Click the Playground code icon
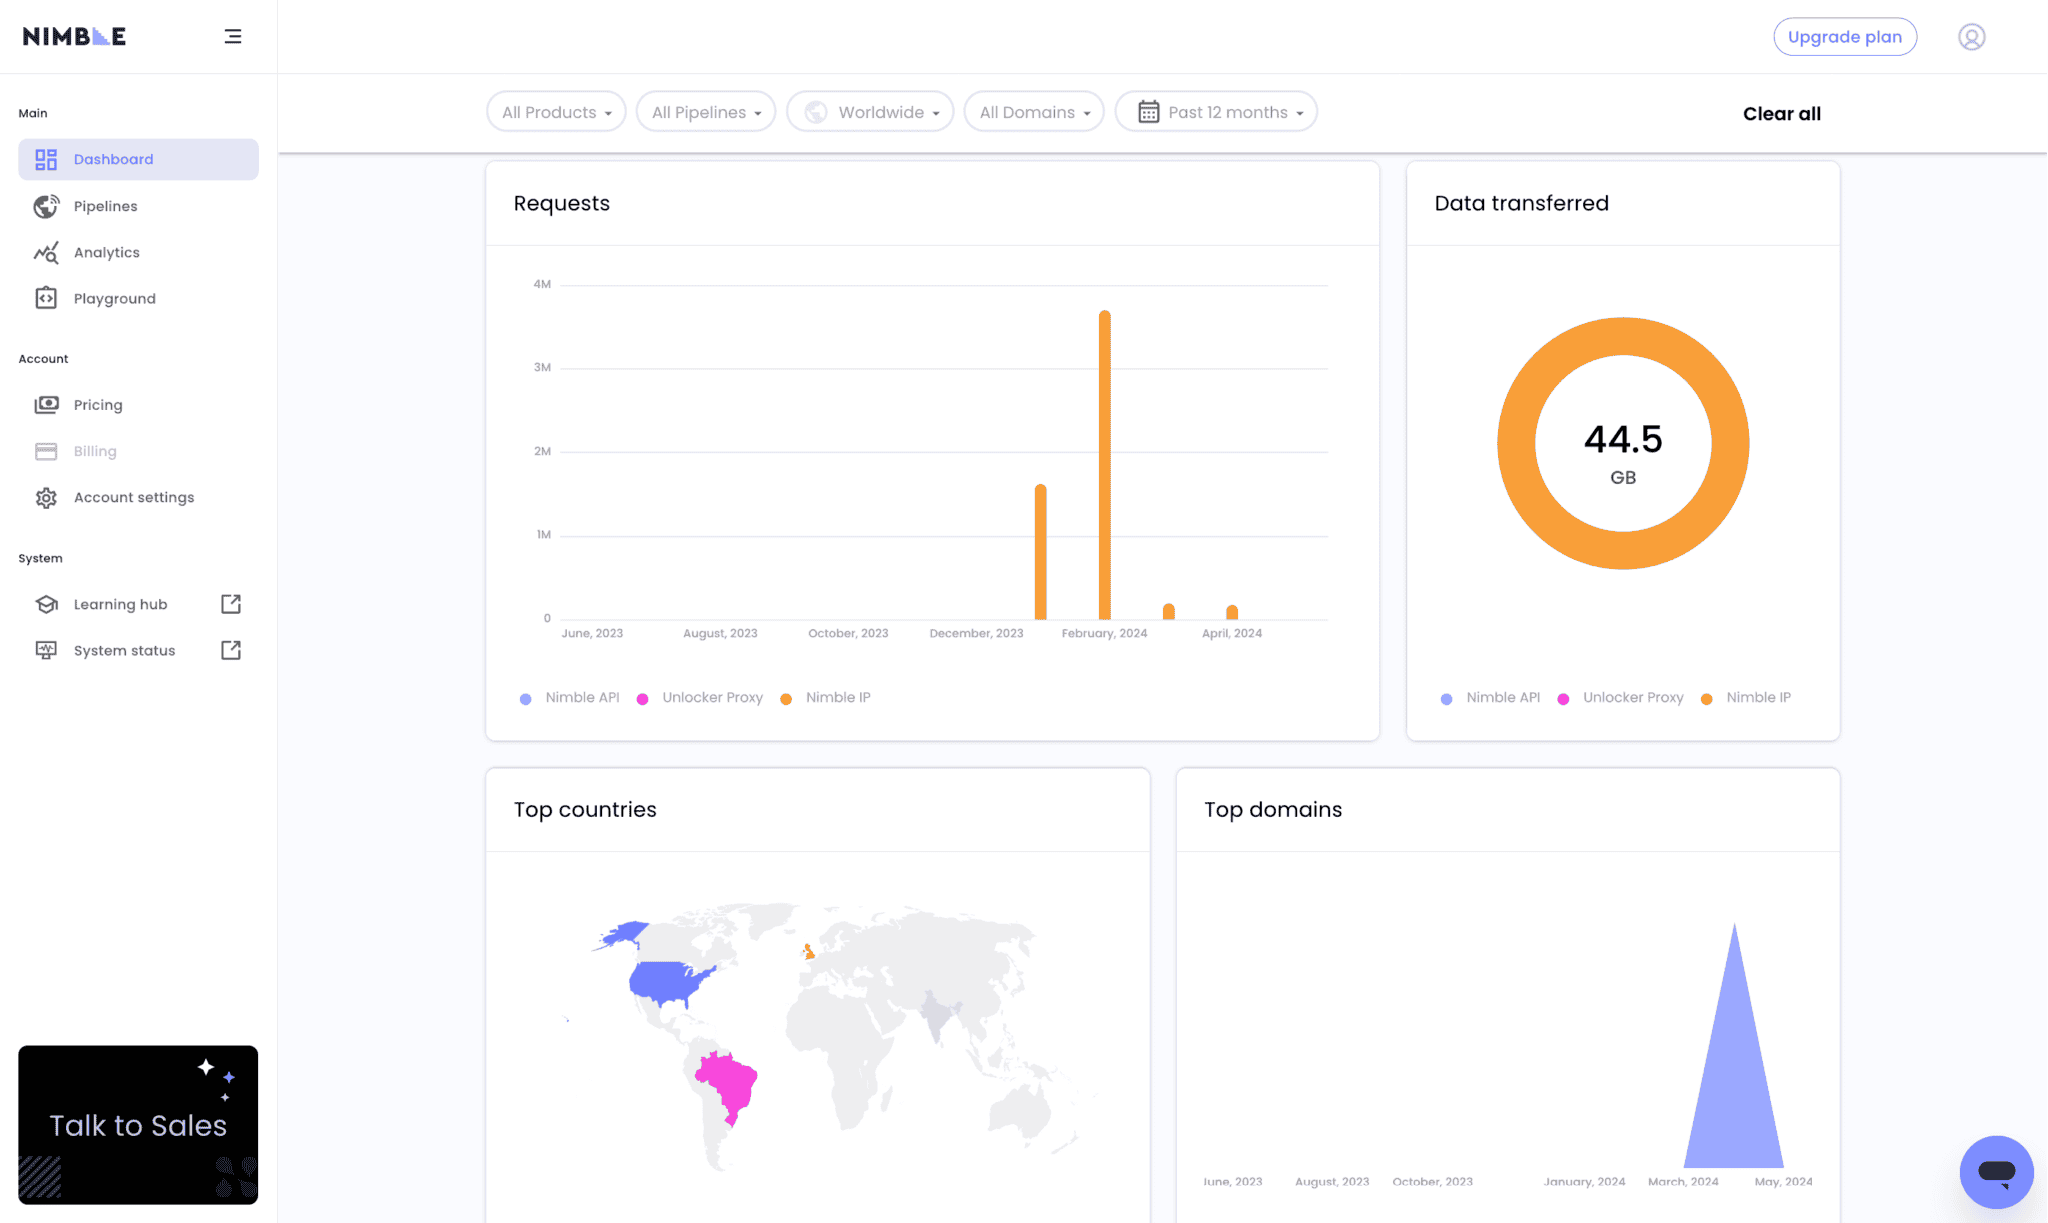The width and height of the screenshot is (2048, 1223). (x=46, y=299)
